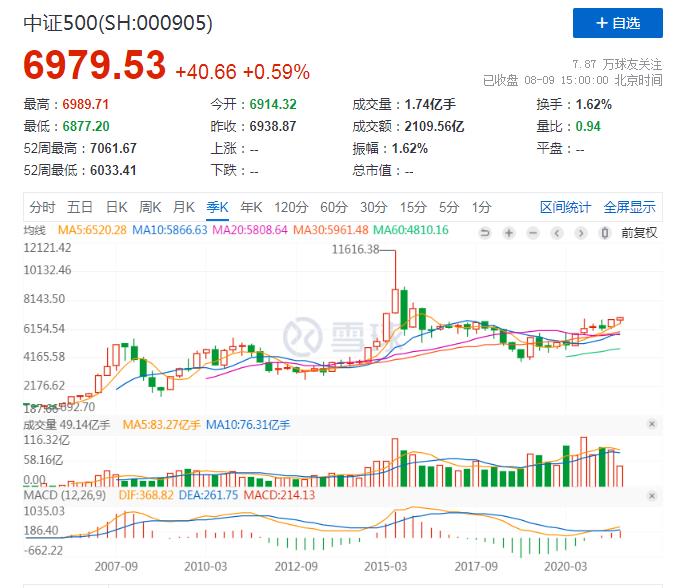The height and width of the screenshot is (588, 692).
Task: Switch to the 分时 chart tab
Action: (x=42, y=207)
